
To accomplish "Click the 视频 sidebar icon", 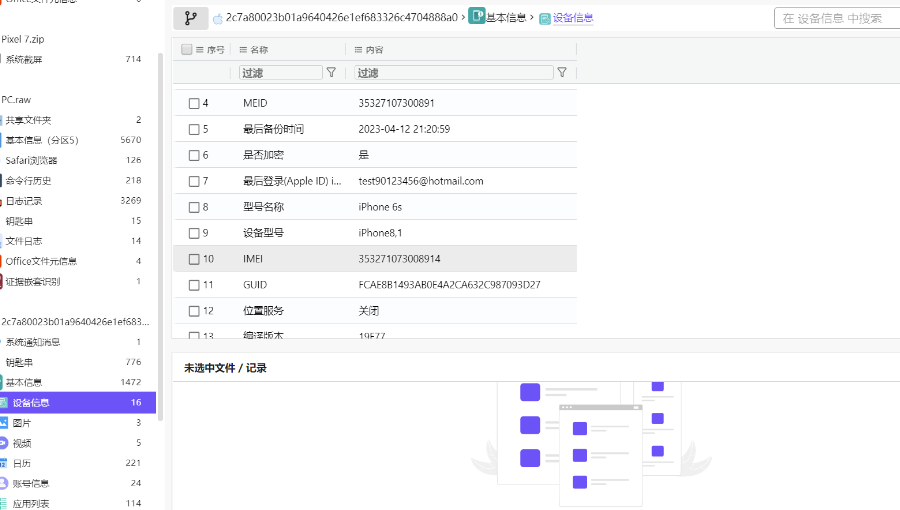I will click(x=3, y=443).
